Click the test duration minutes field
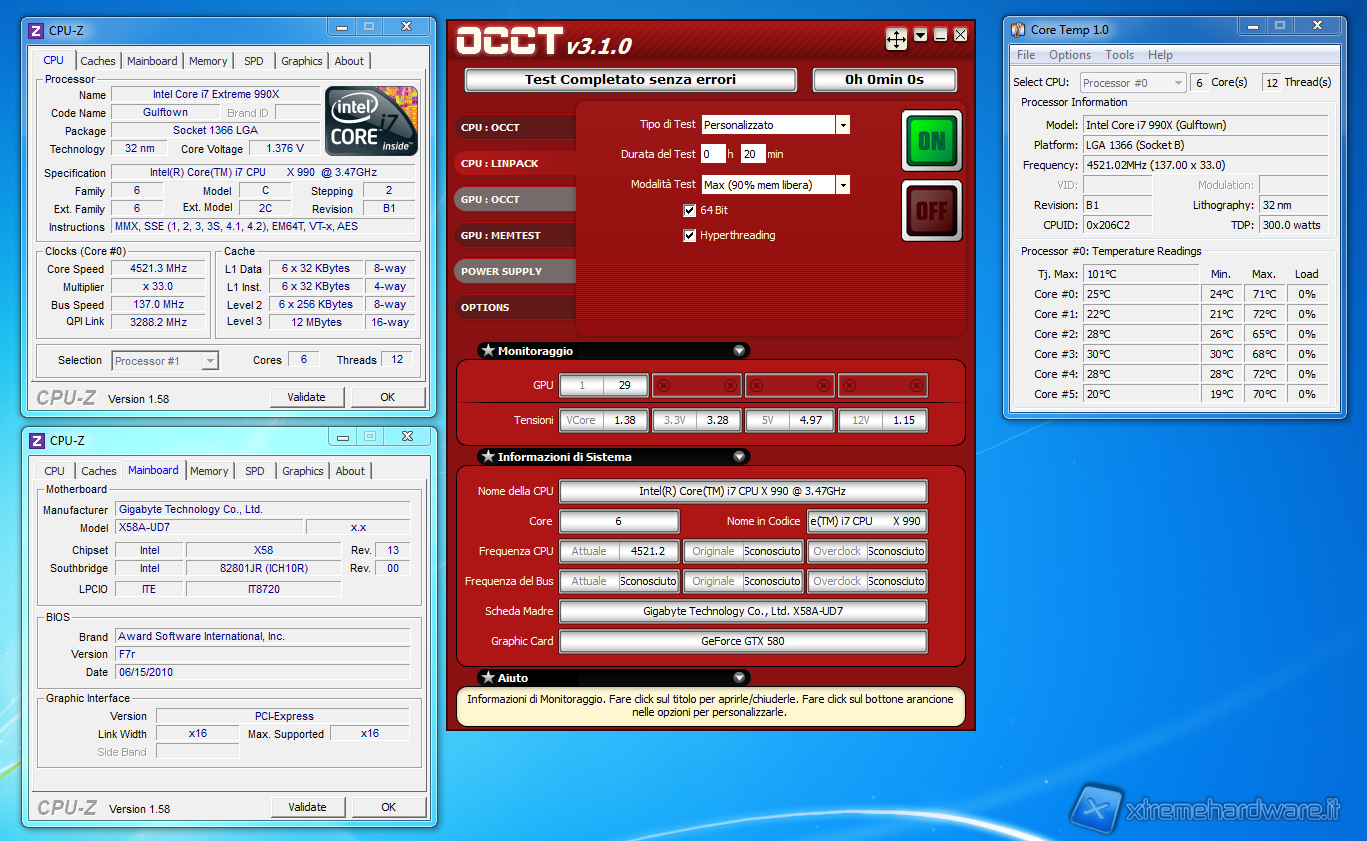Screen dimensions: 1367x841 coord(753,154)
